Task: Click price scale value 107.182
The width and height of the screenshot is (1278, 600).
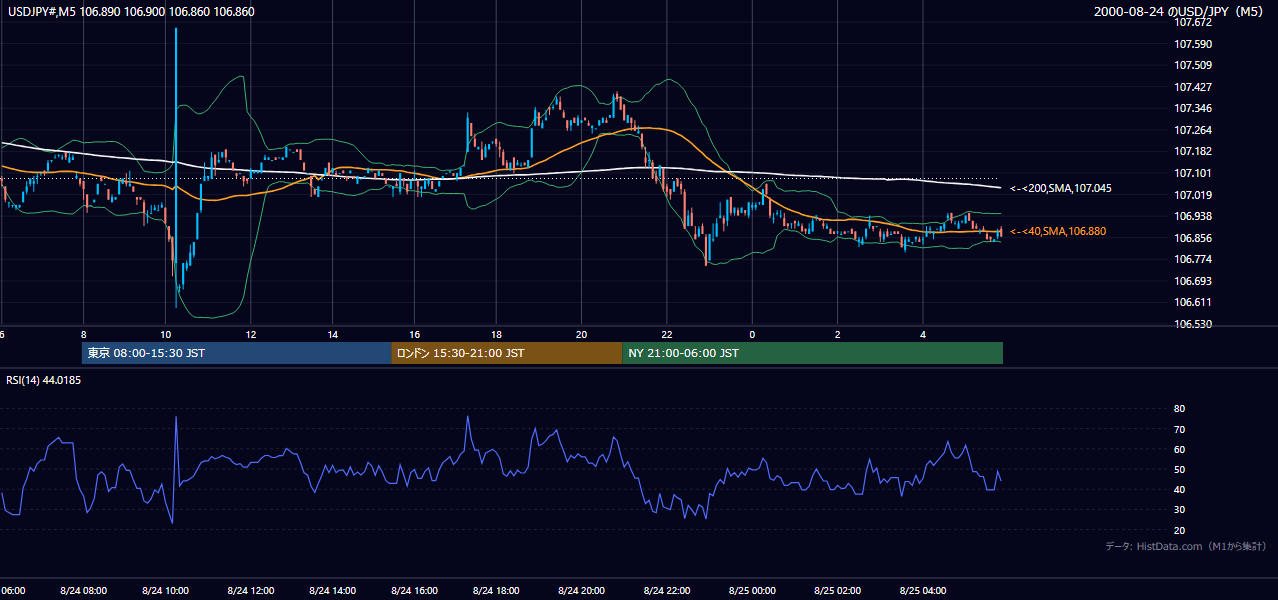Action: click(x=1192, y=151)
